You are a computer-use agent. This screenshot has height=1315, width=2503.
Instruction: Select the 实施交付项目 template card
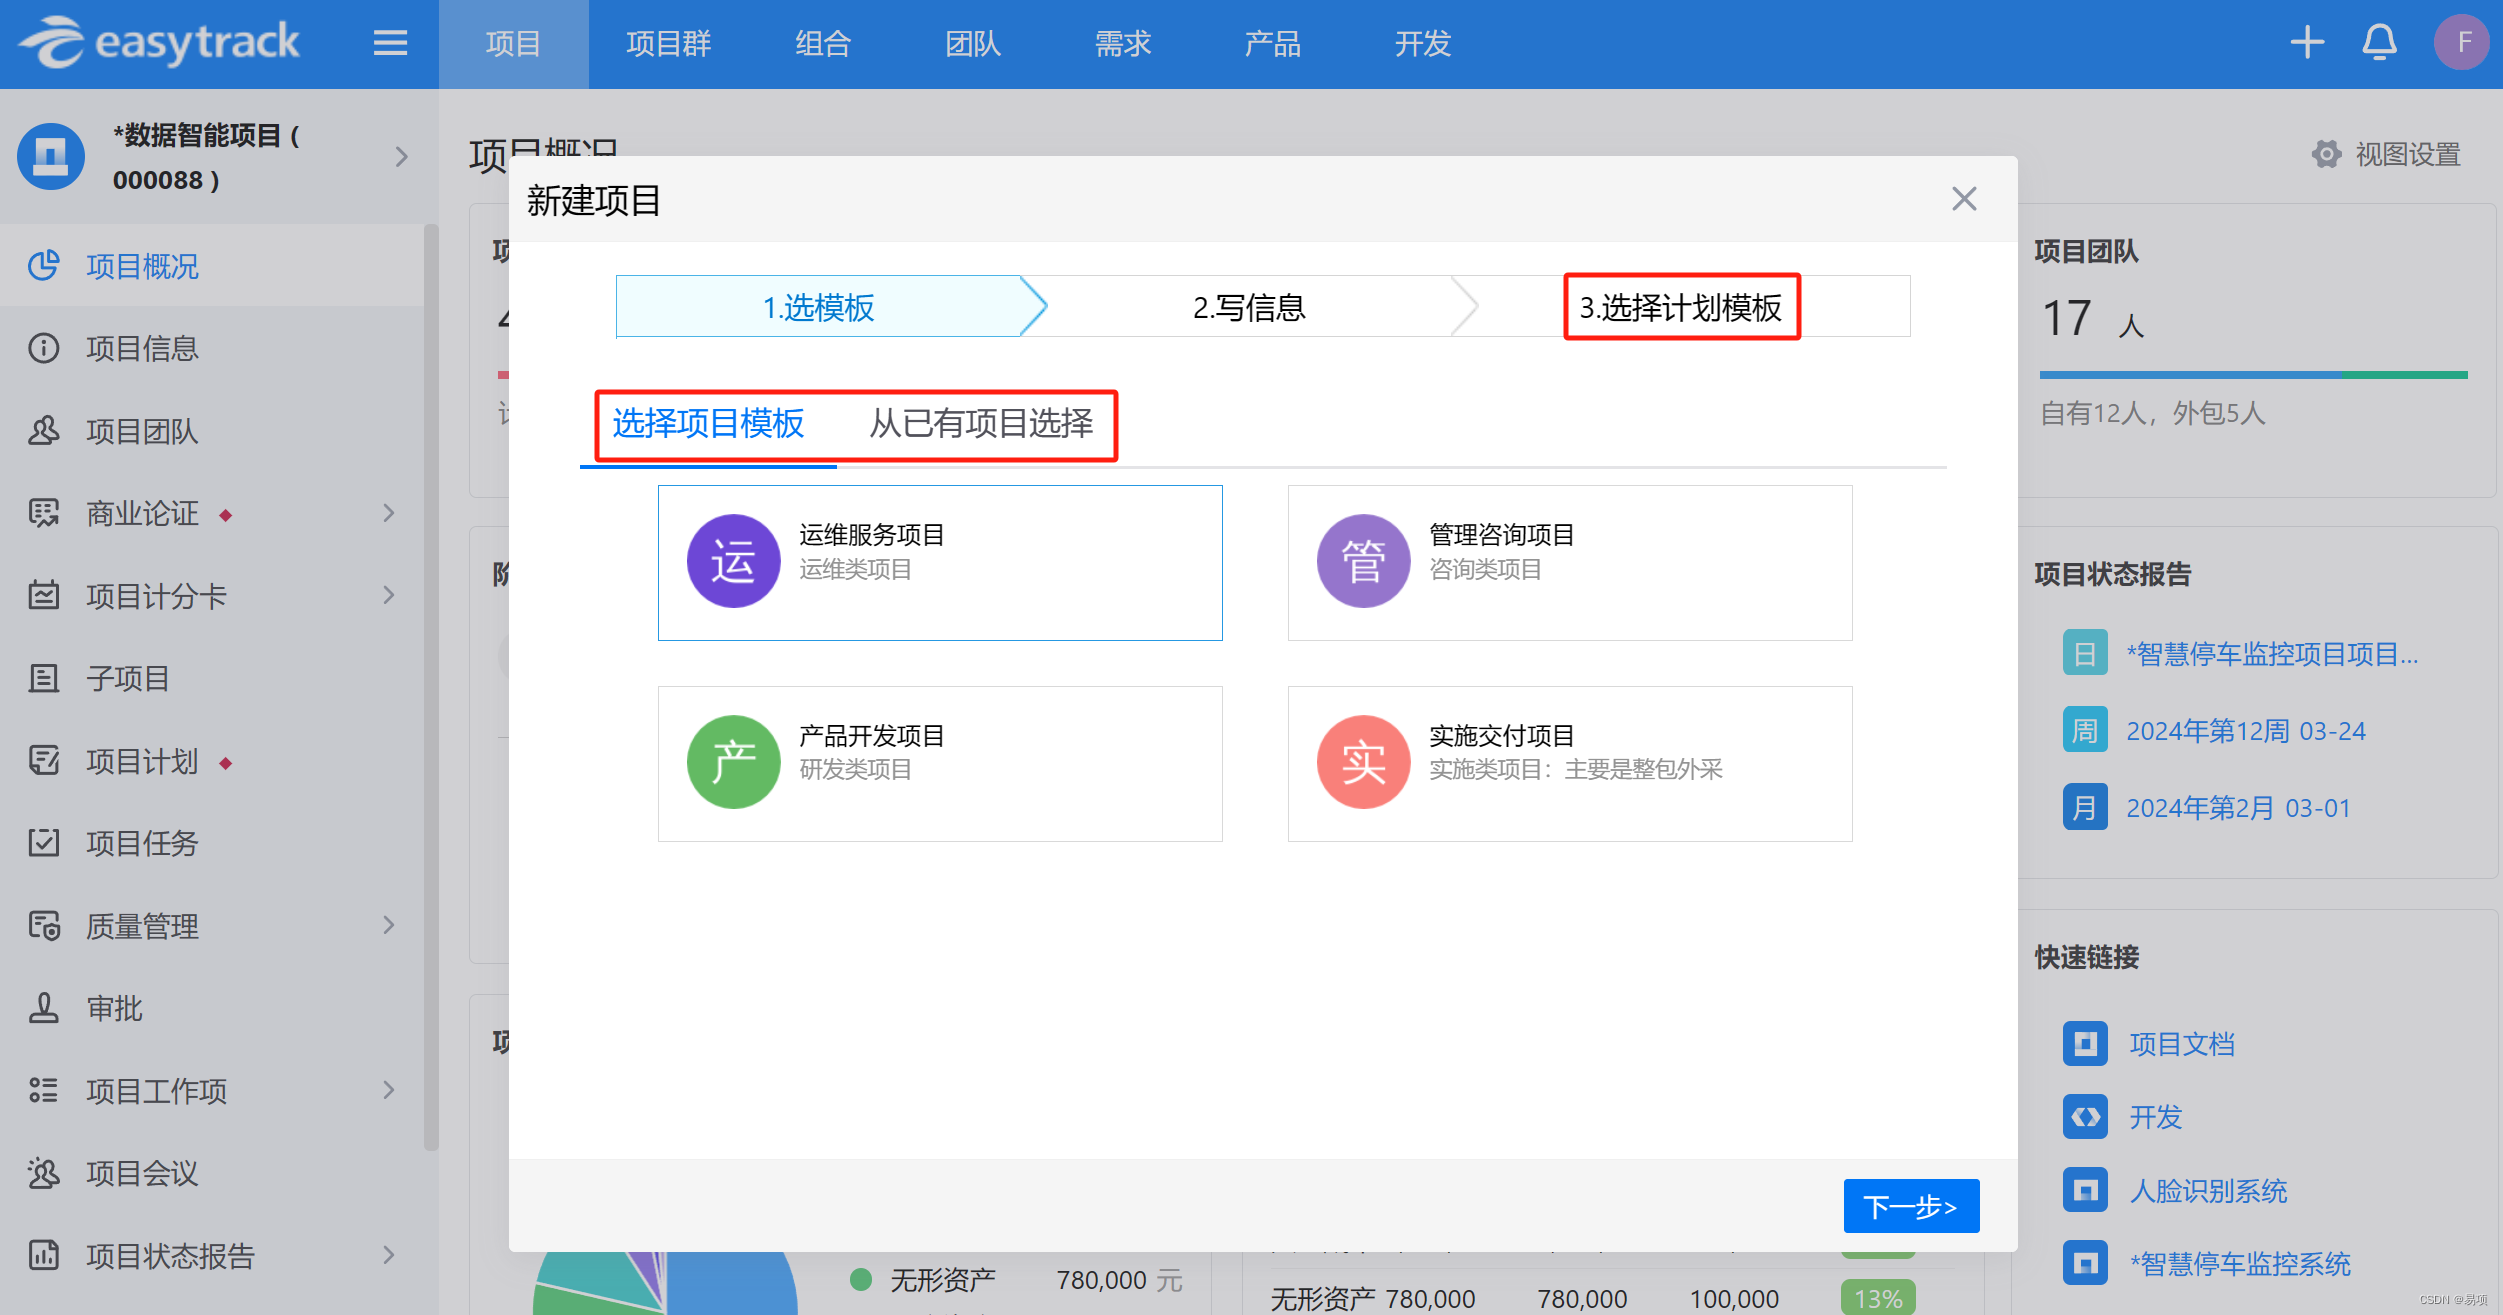(x=1570, y=764)
